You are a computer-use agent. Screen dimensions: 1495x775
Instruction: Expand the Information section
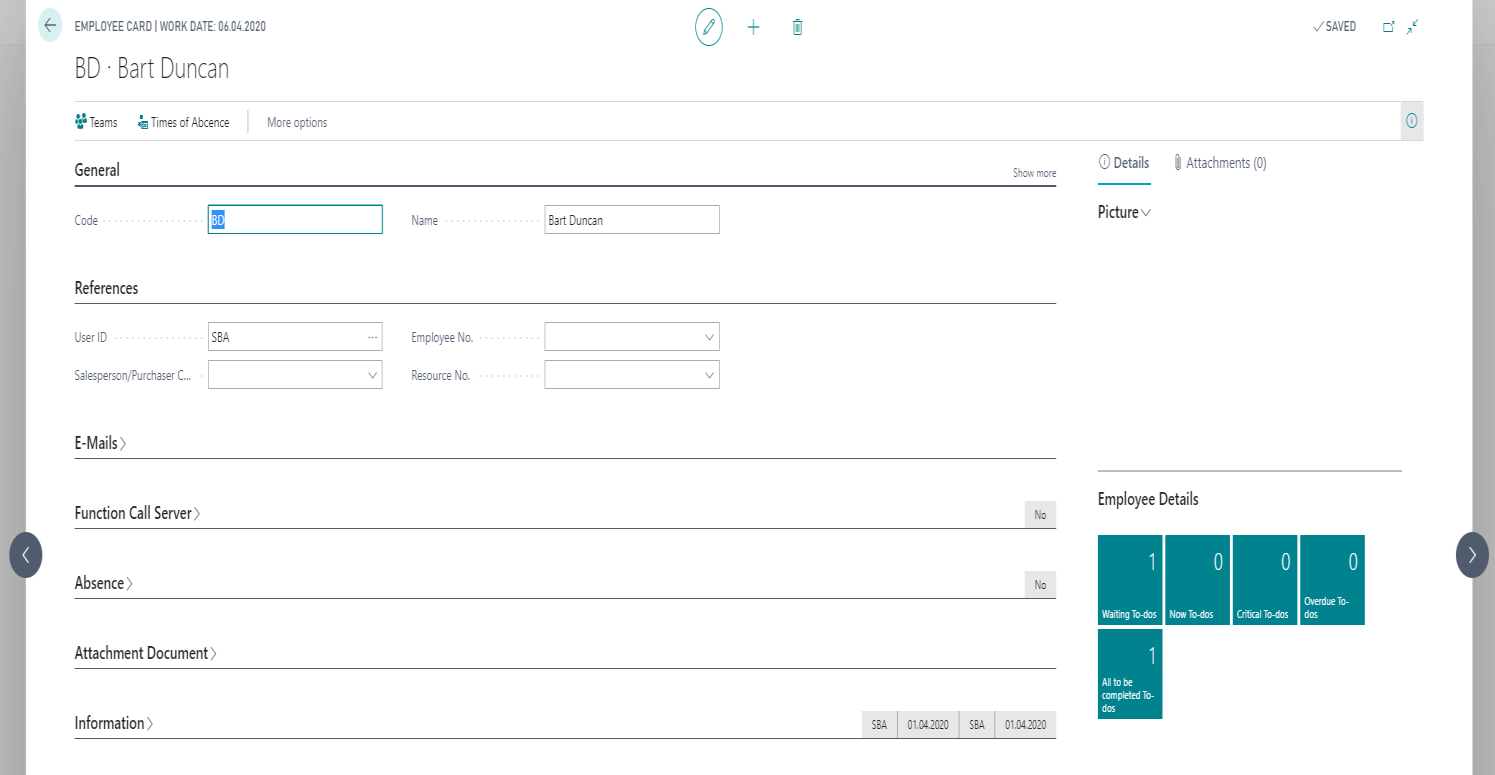[113, 722]
